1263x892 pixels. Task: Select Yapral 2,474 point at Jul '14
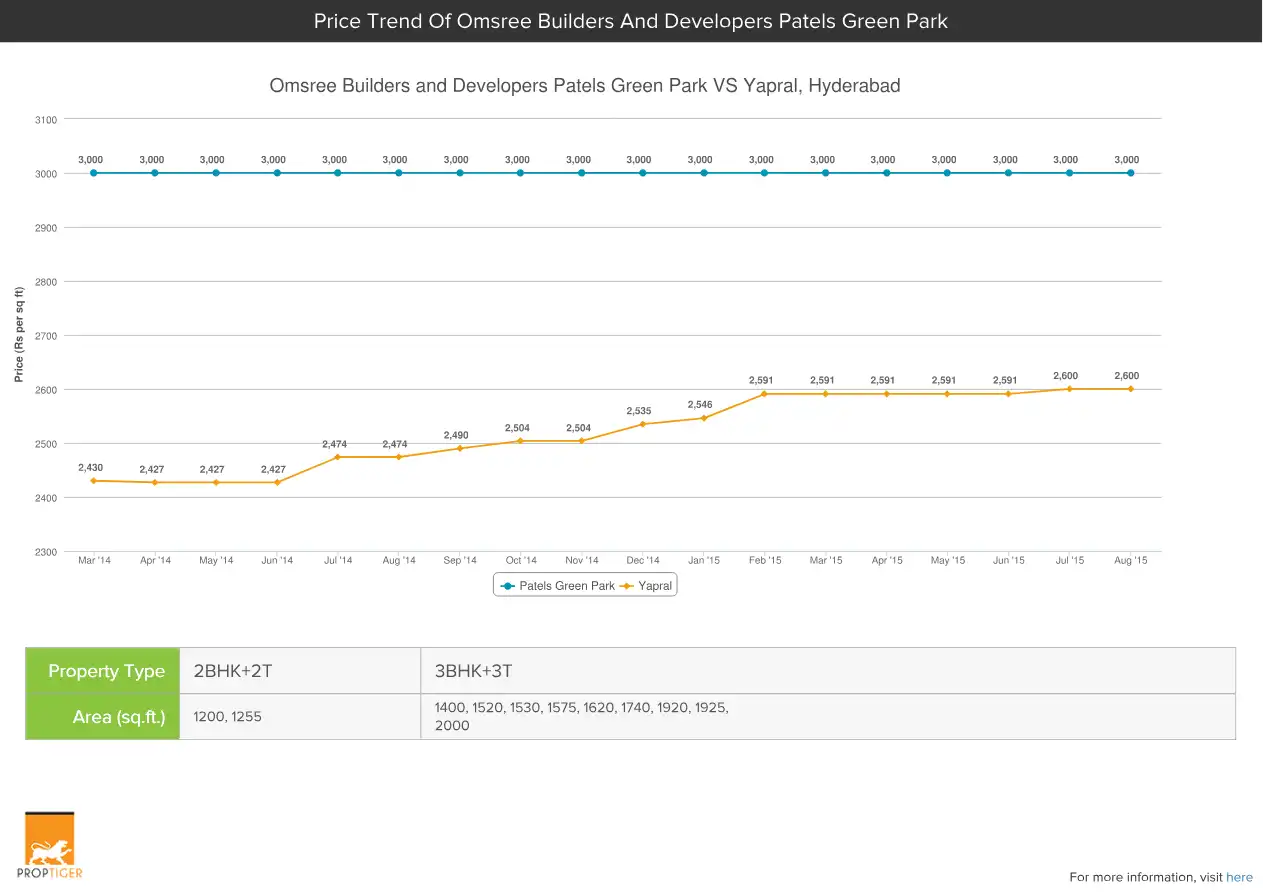[x=338, y=457]
